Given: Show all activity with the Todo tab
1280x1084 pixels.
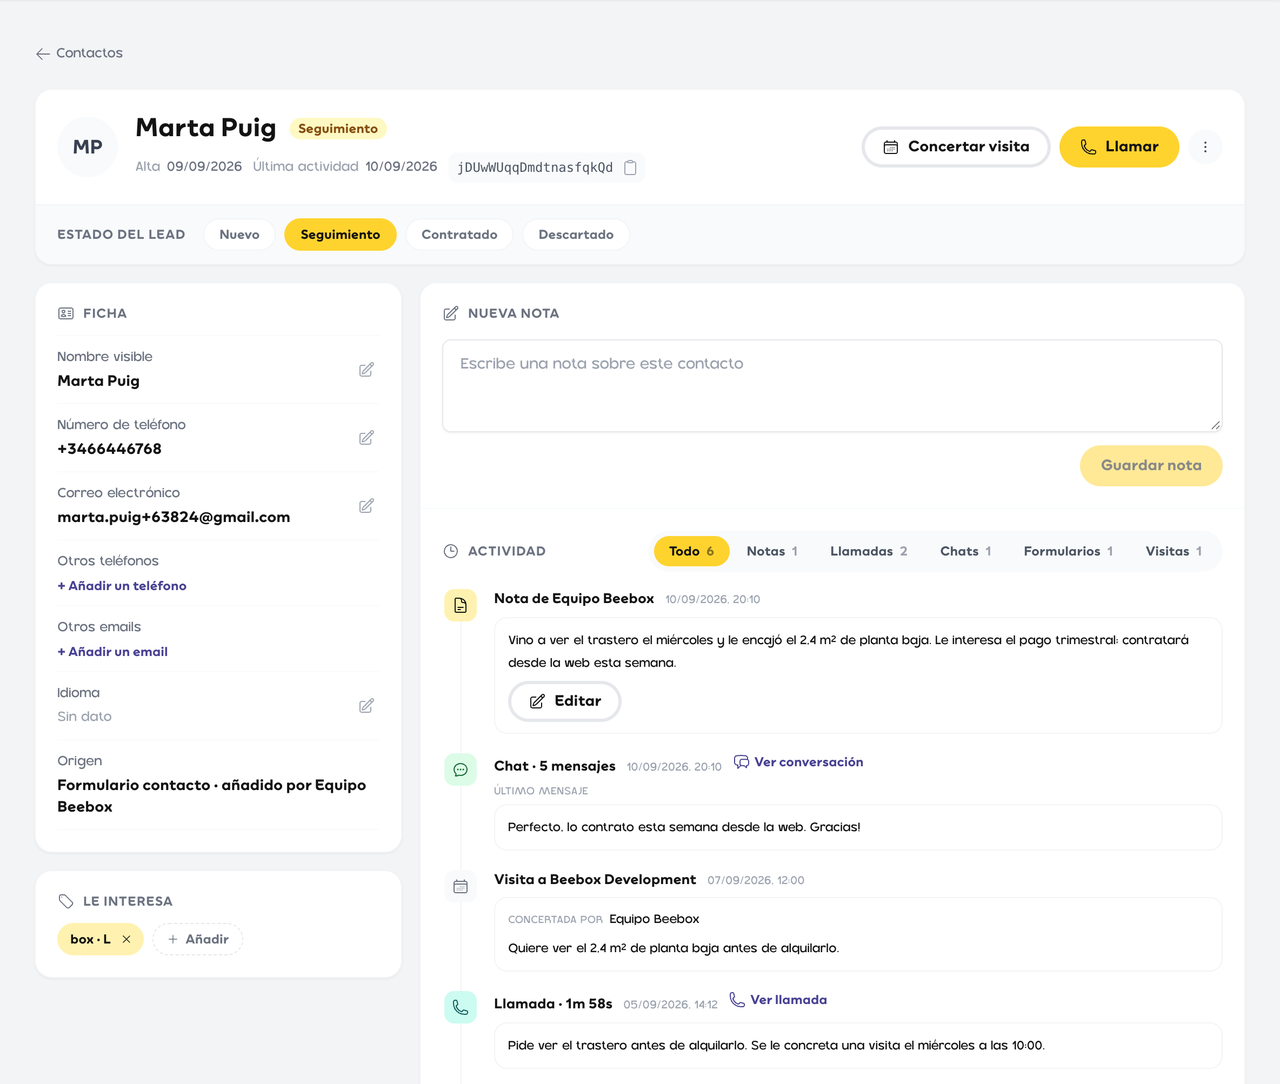Looking at the screenshot, I should click(692, 551).
